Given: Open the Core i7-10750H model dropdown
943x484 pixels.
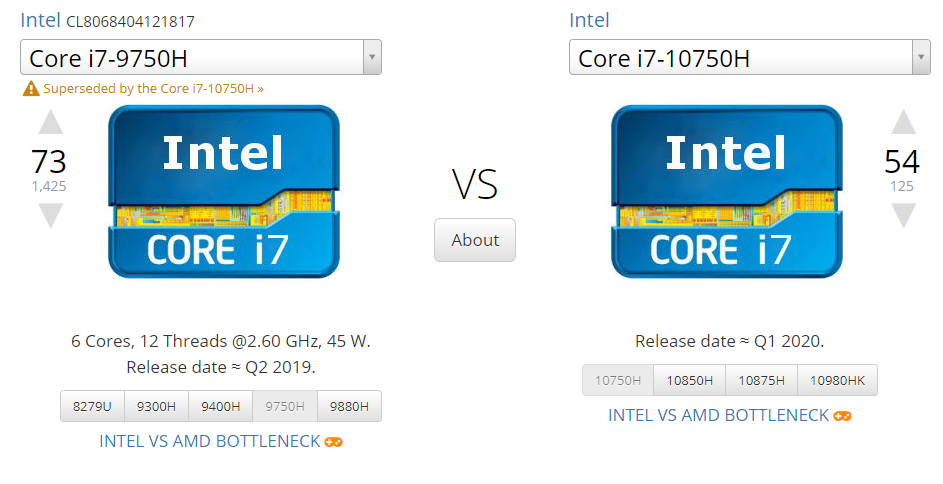Looking at the screenshot, I should [x=749, y=58].
